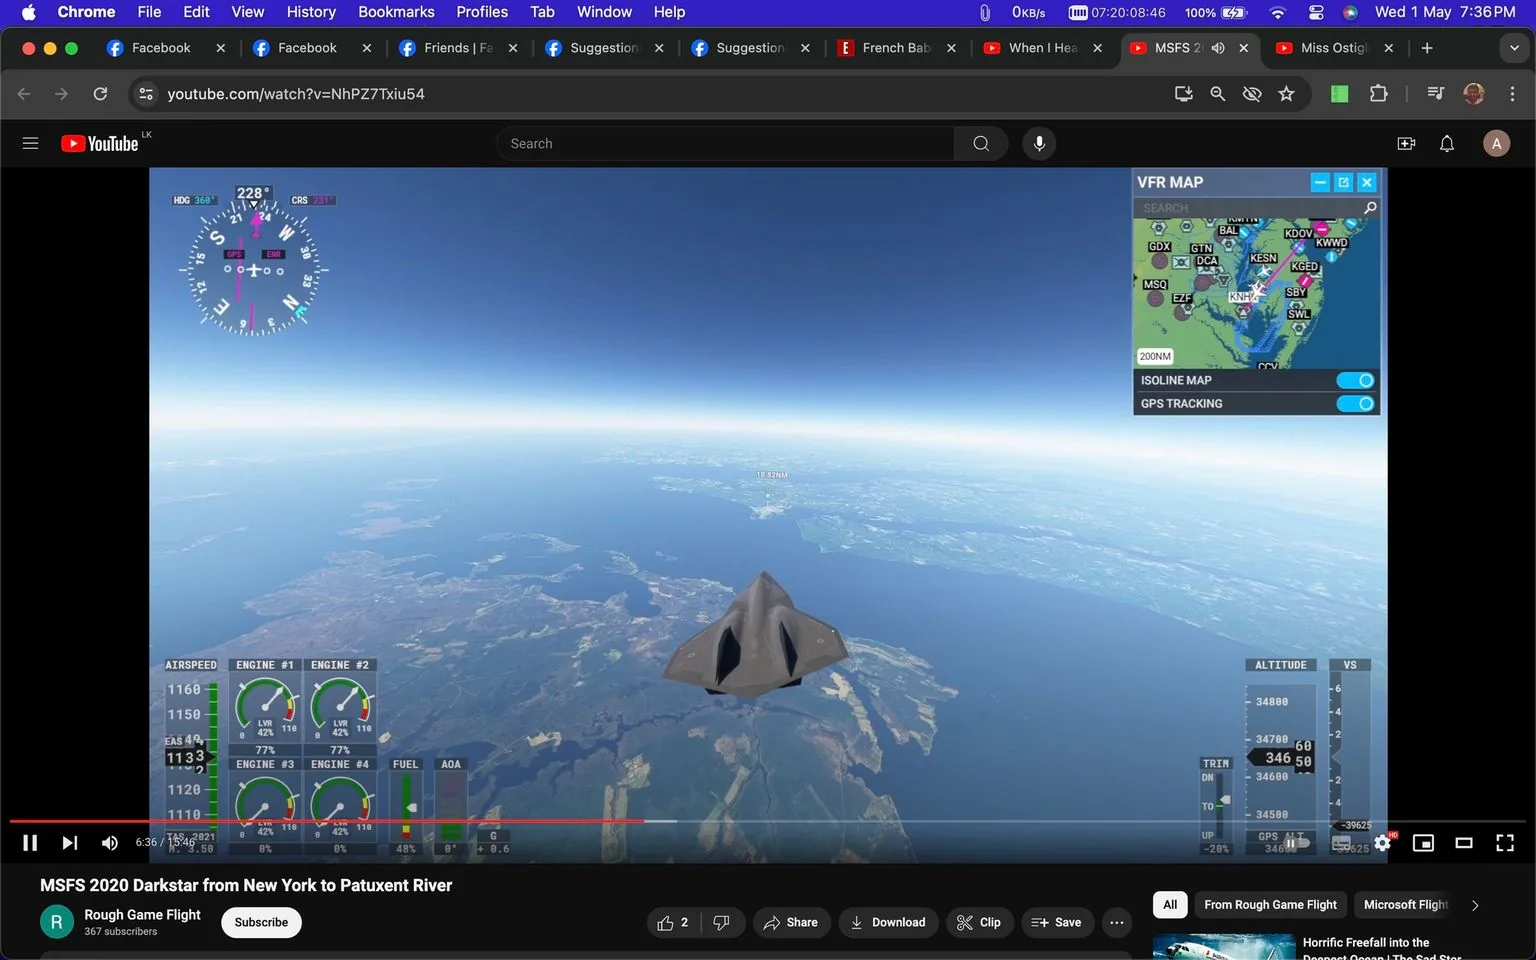This screenshot has height=960, width=1536.
Task: Disable GPS TRACKING on the VFR map
Action: coord(1356,403)
